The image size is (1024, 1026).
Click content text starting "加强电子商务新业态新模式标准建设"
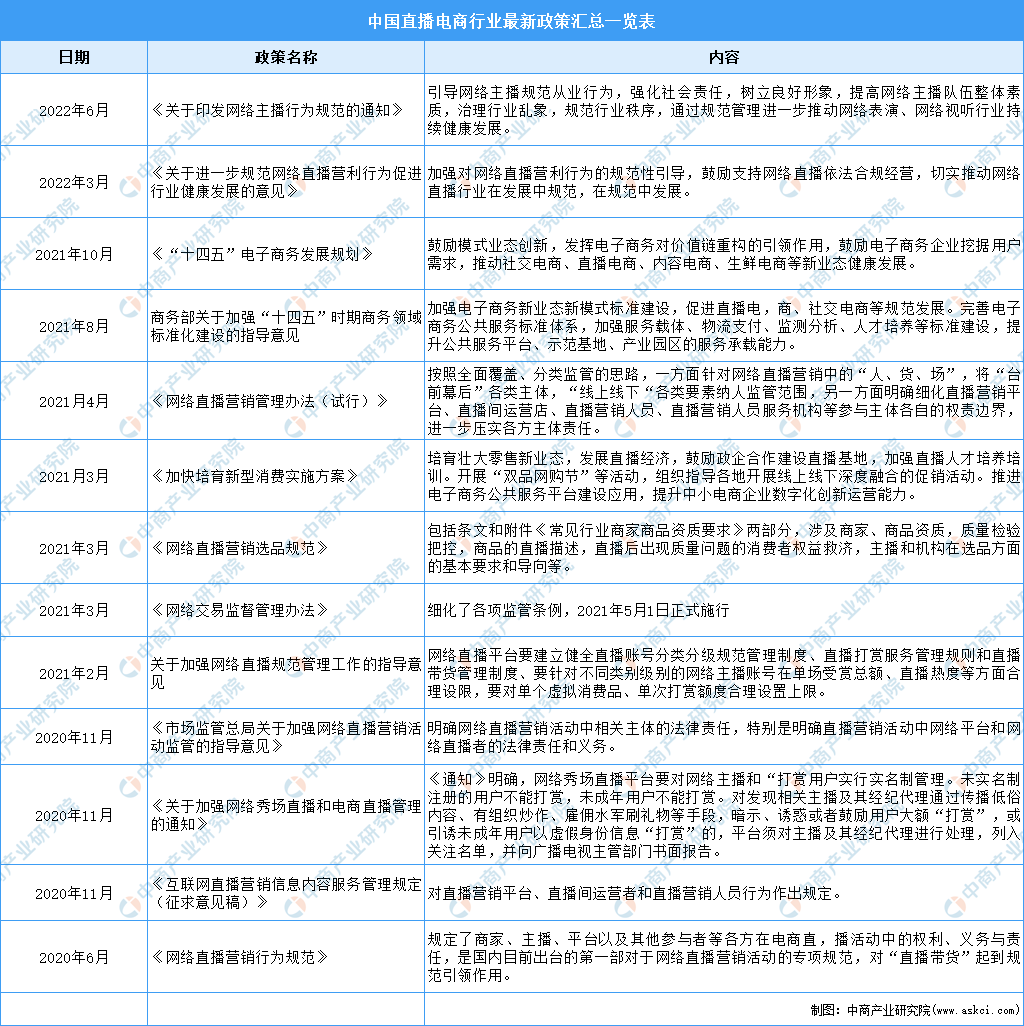[x=724, y=326]
